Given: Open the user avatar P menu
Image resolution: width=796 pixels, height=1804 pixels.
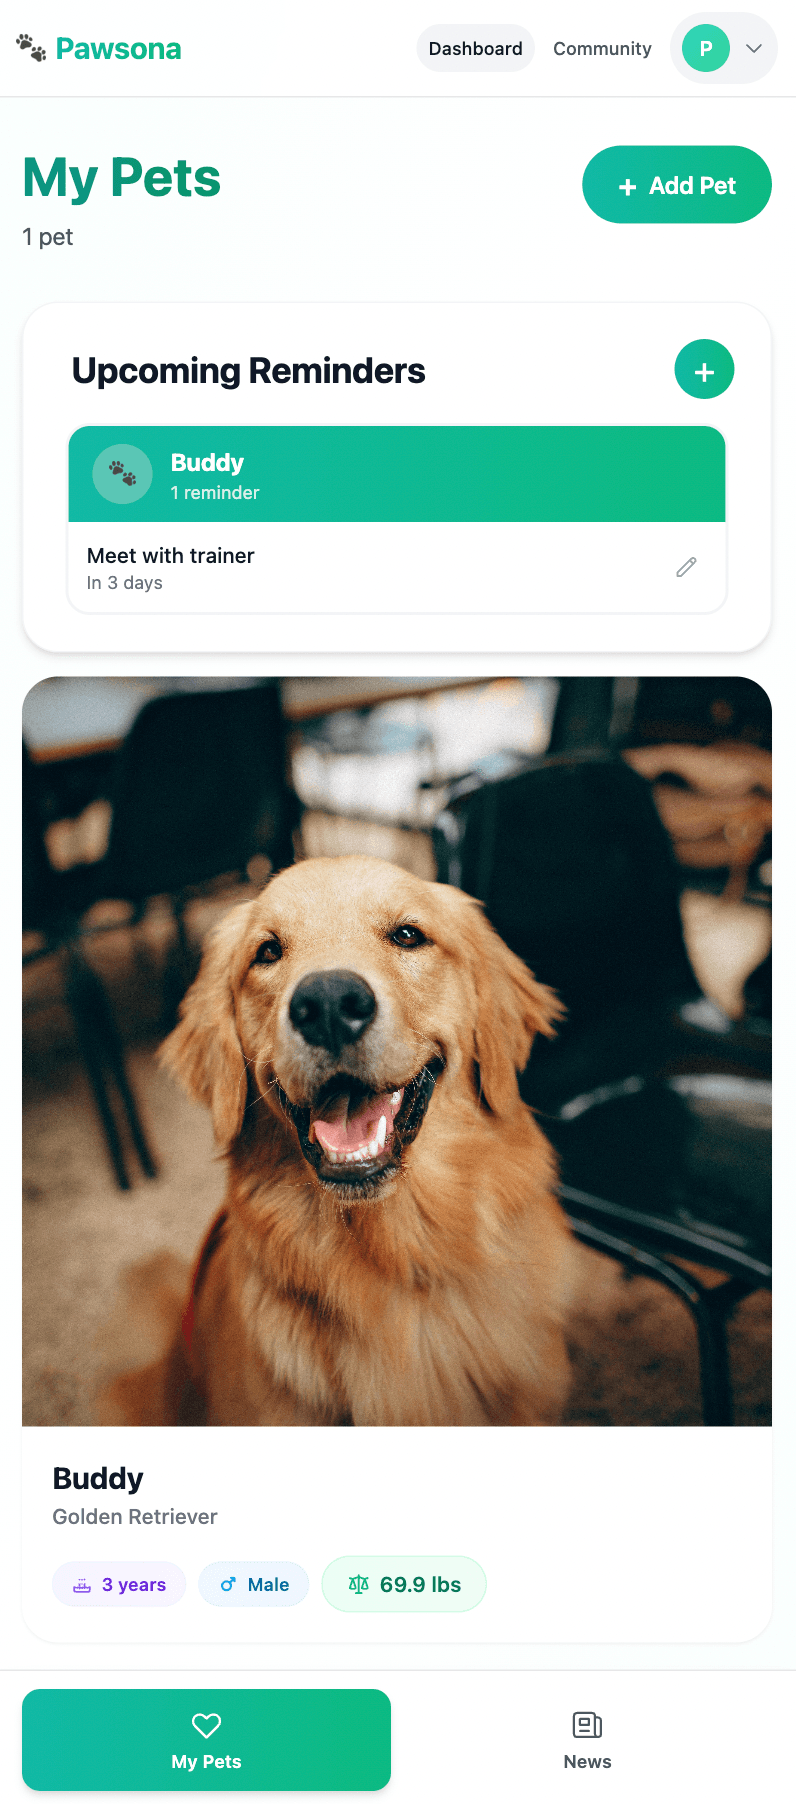Looking at the screenshot, I should (x=706, y=48).
